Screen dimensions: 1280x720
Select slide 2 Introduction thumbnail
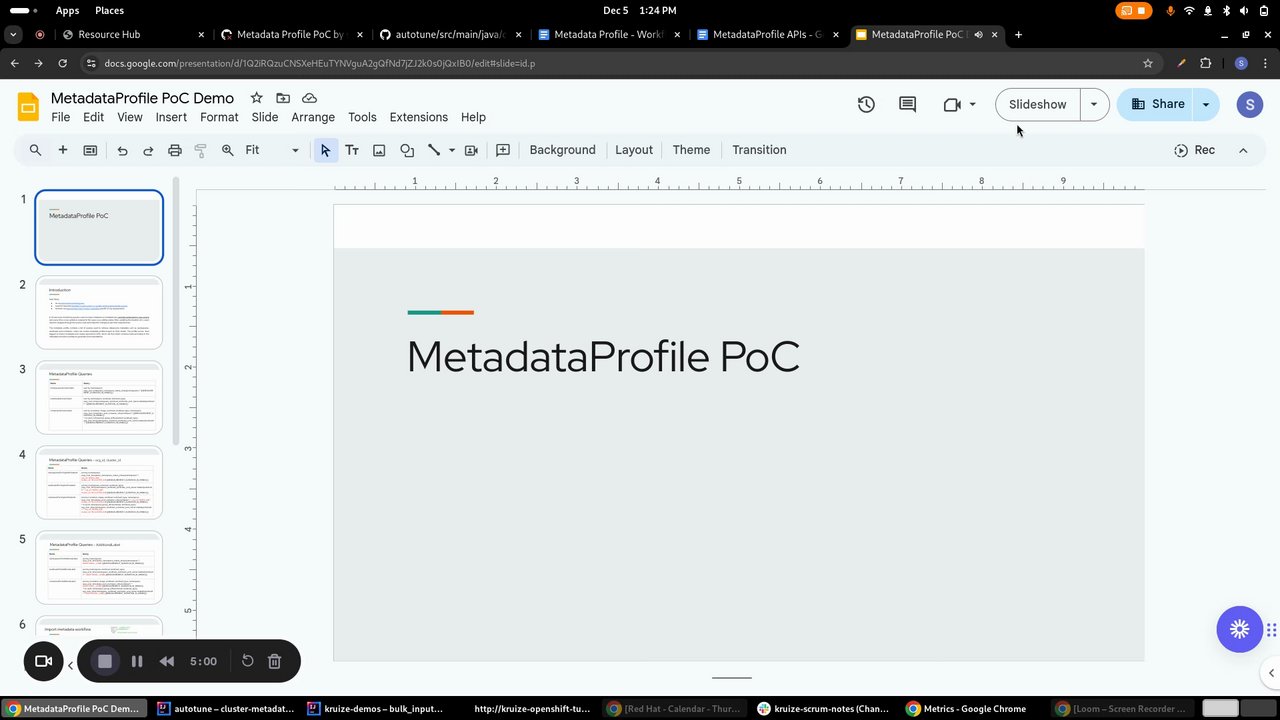(x=99, y=313)
